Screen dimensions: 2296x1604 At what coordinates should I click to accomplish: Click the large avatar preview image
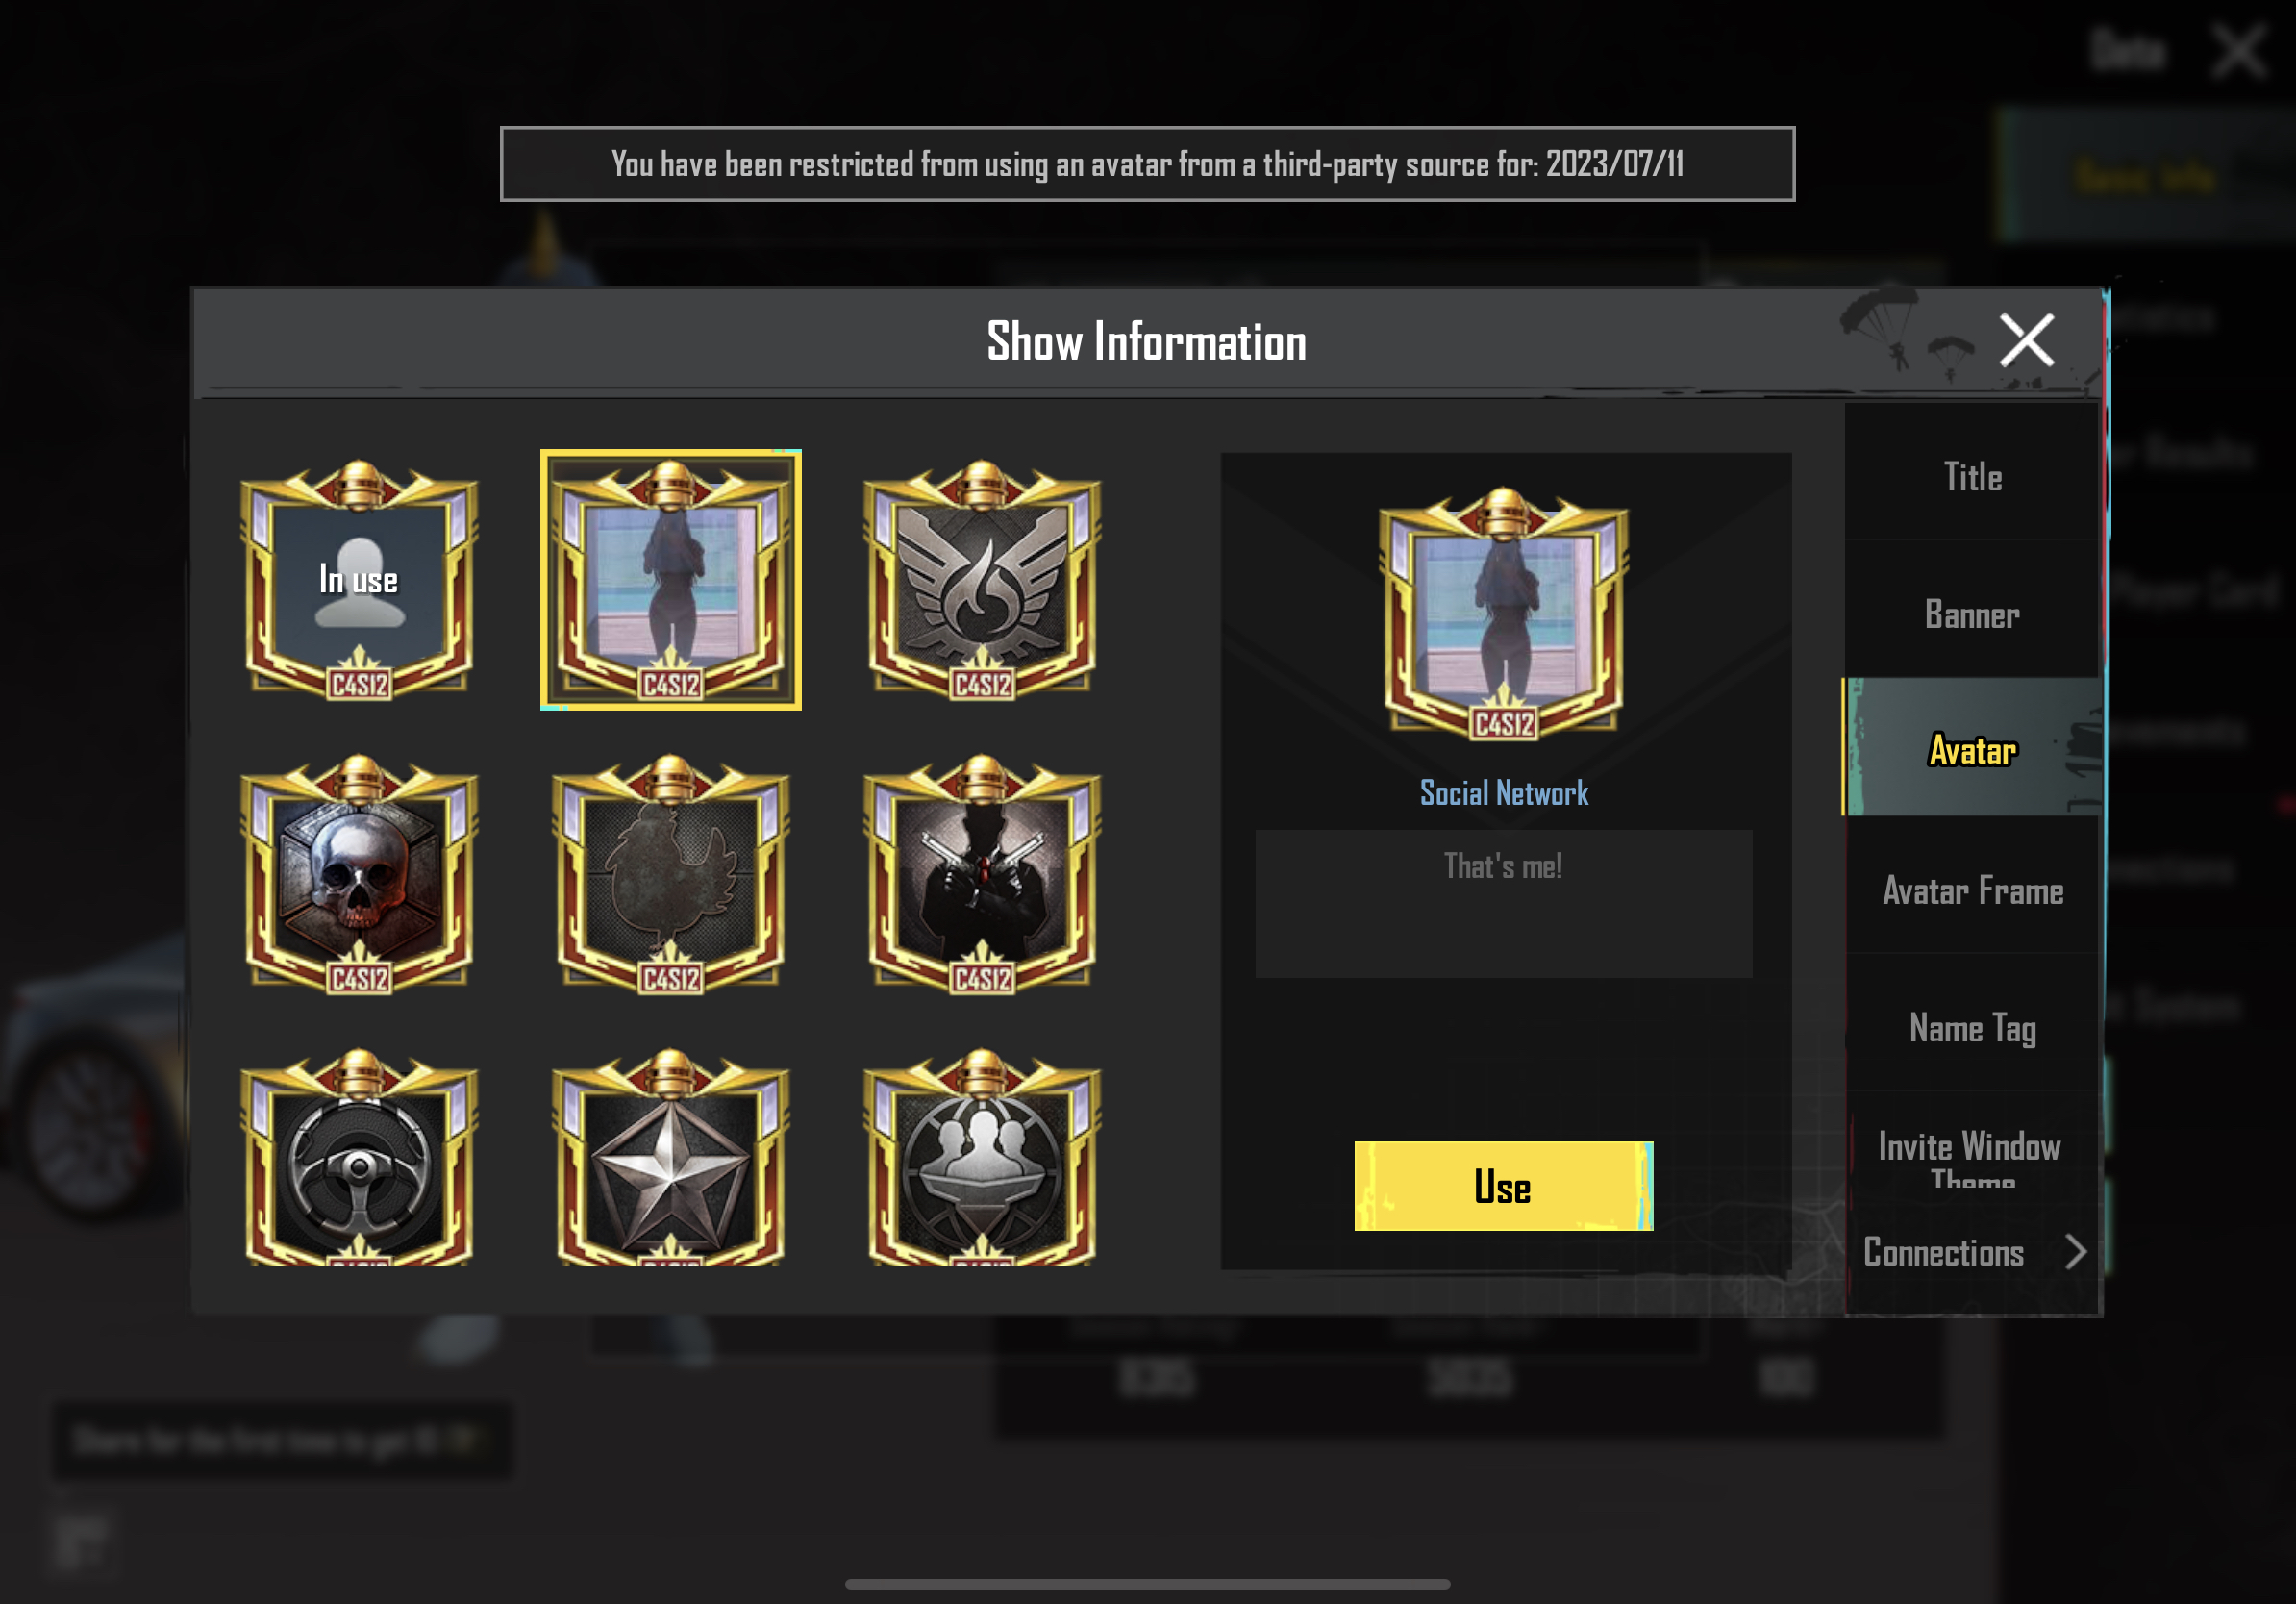[x=1503, y=614]
